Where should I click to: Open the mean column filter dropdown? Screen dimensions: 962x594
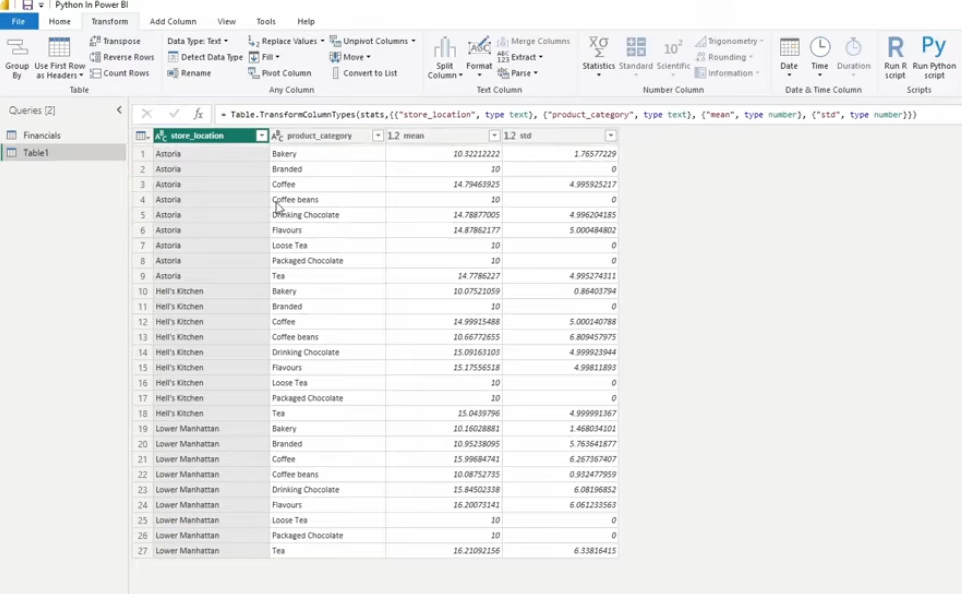tap(494, 136)
